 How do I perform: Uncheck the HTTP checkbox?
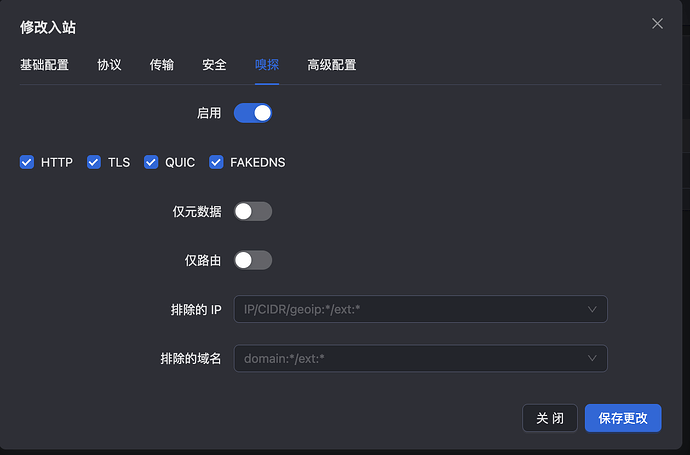(x=27, y=162)
